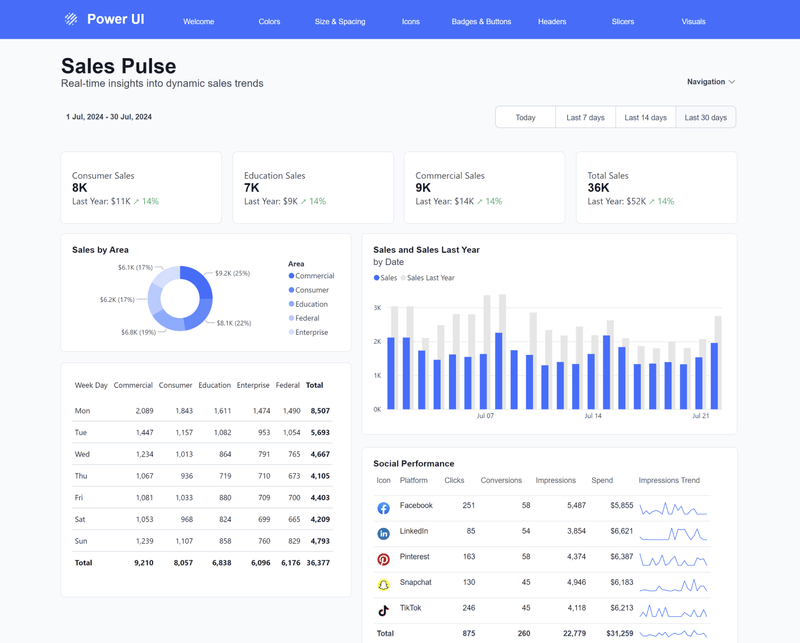Open the Badges & Buttons tab
The image size is (800, 643).
click(480, 20)
